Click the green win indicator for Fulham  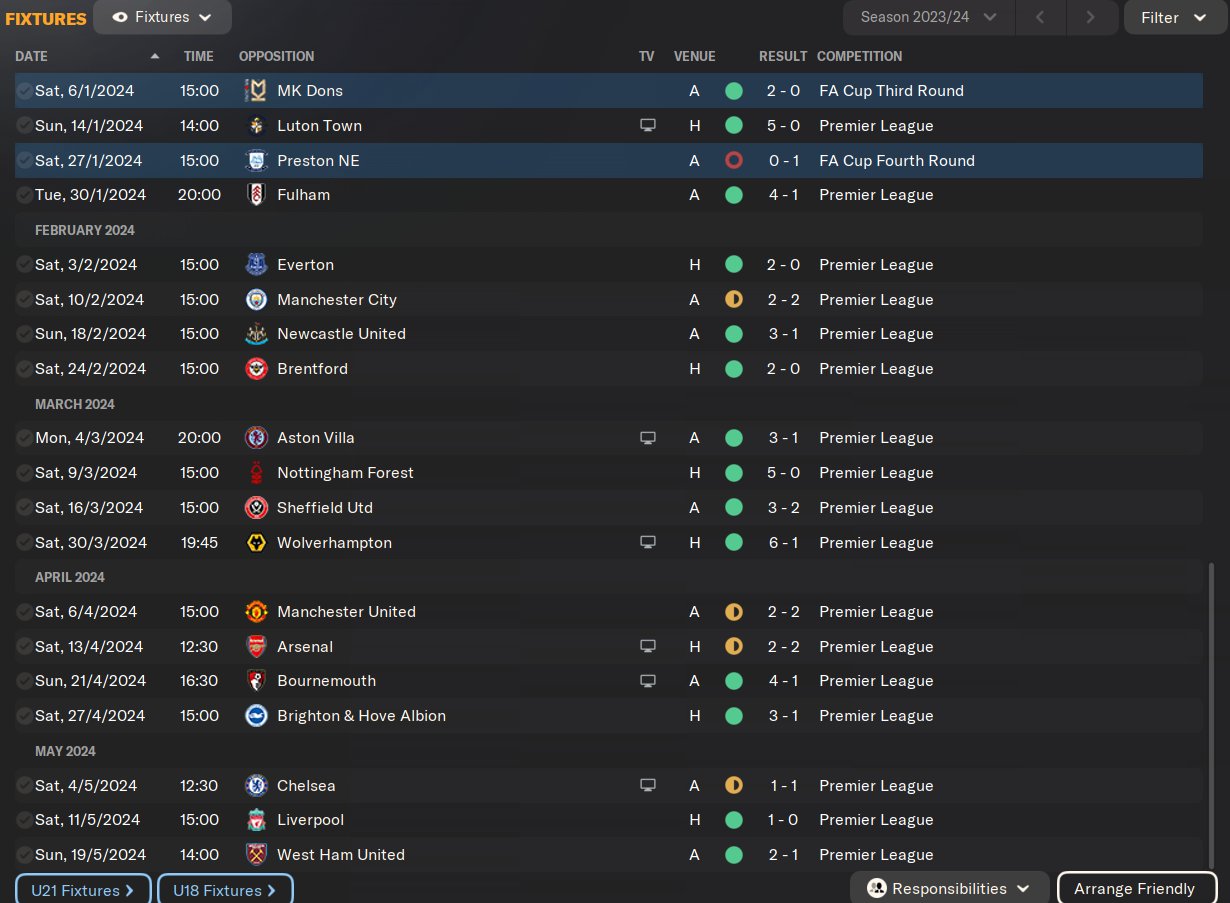tap(734, 195)
